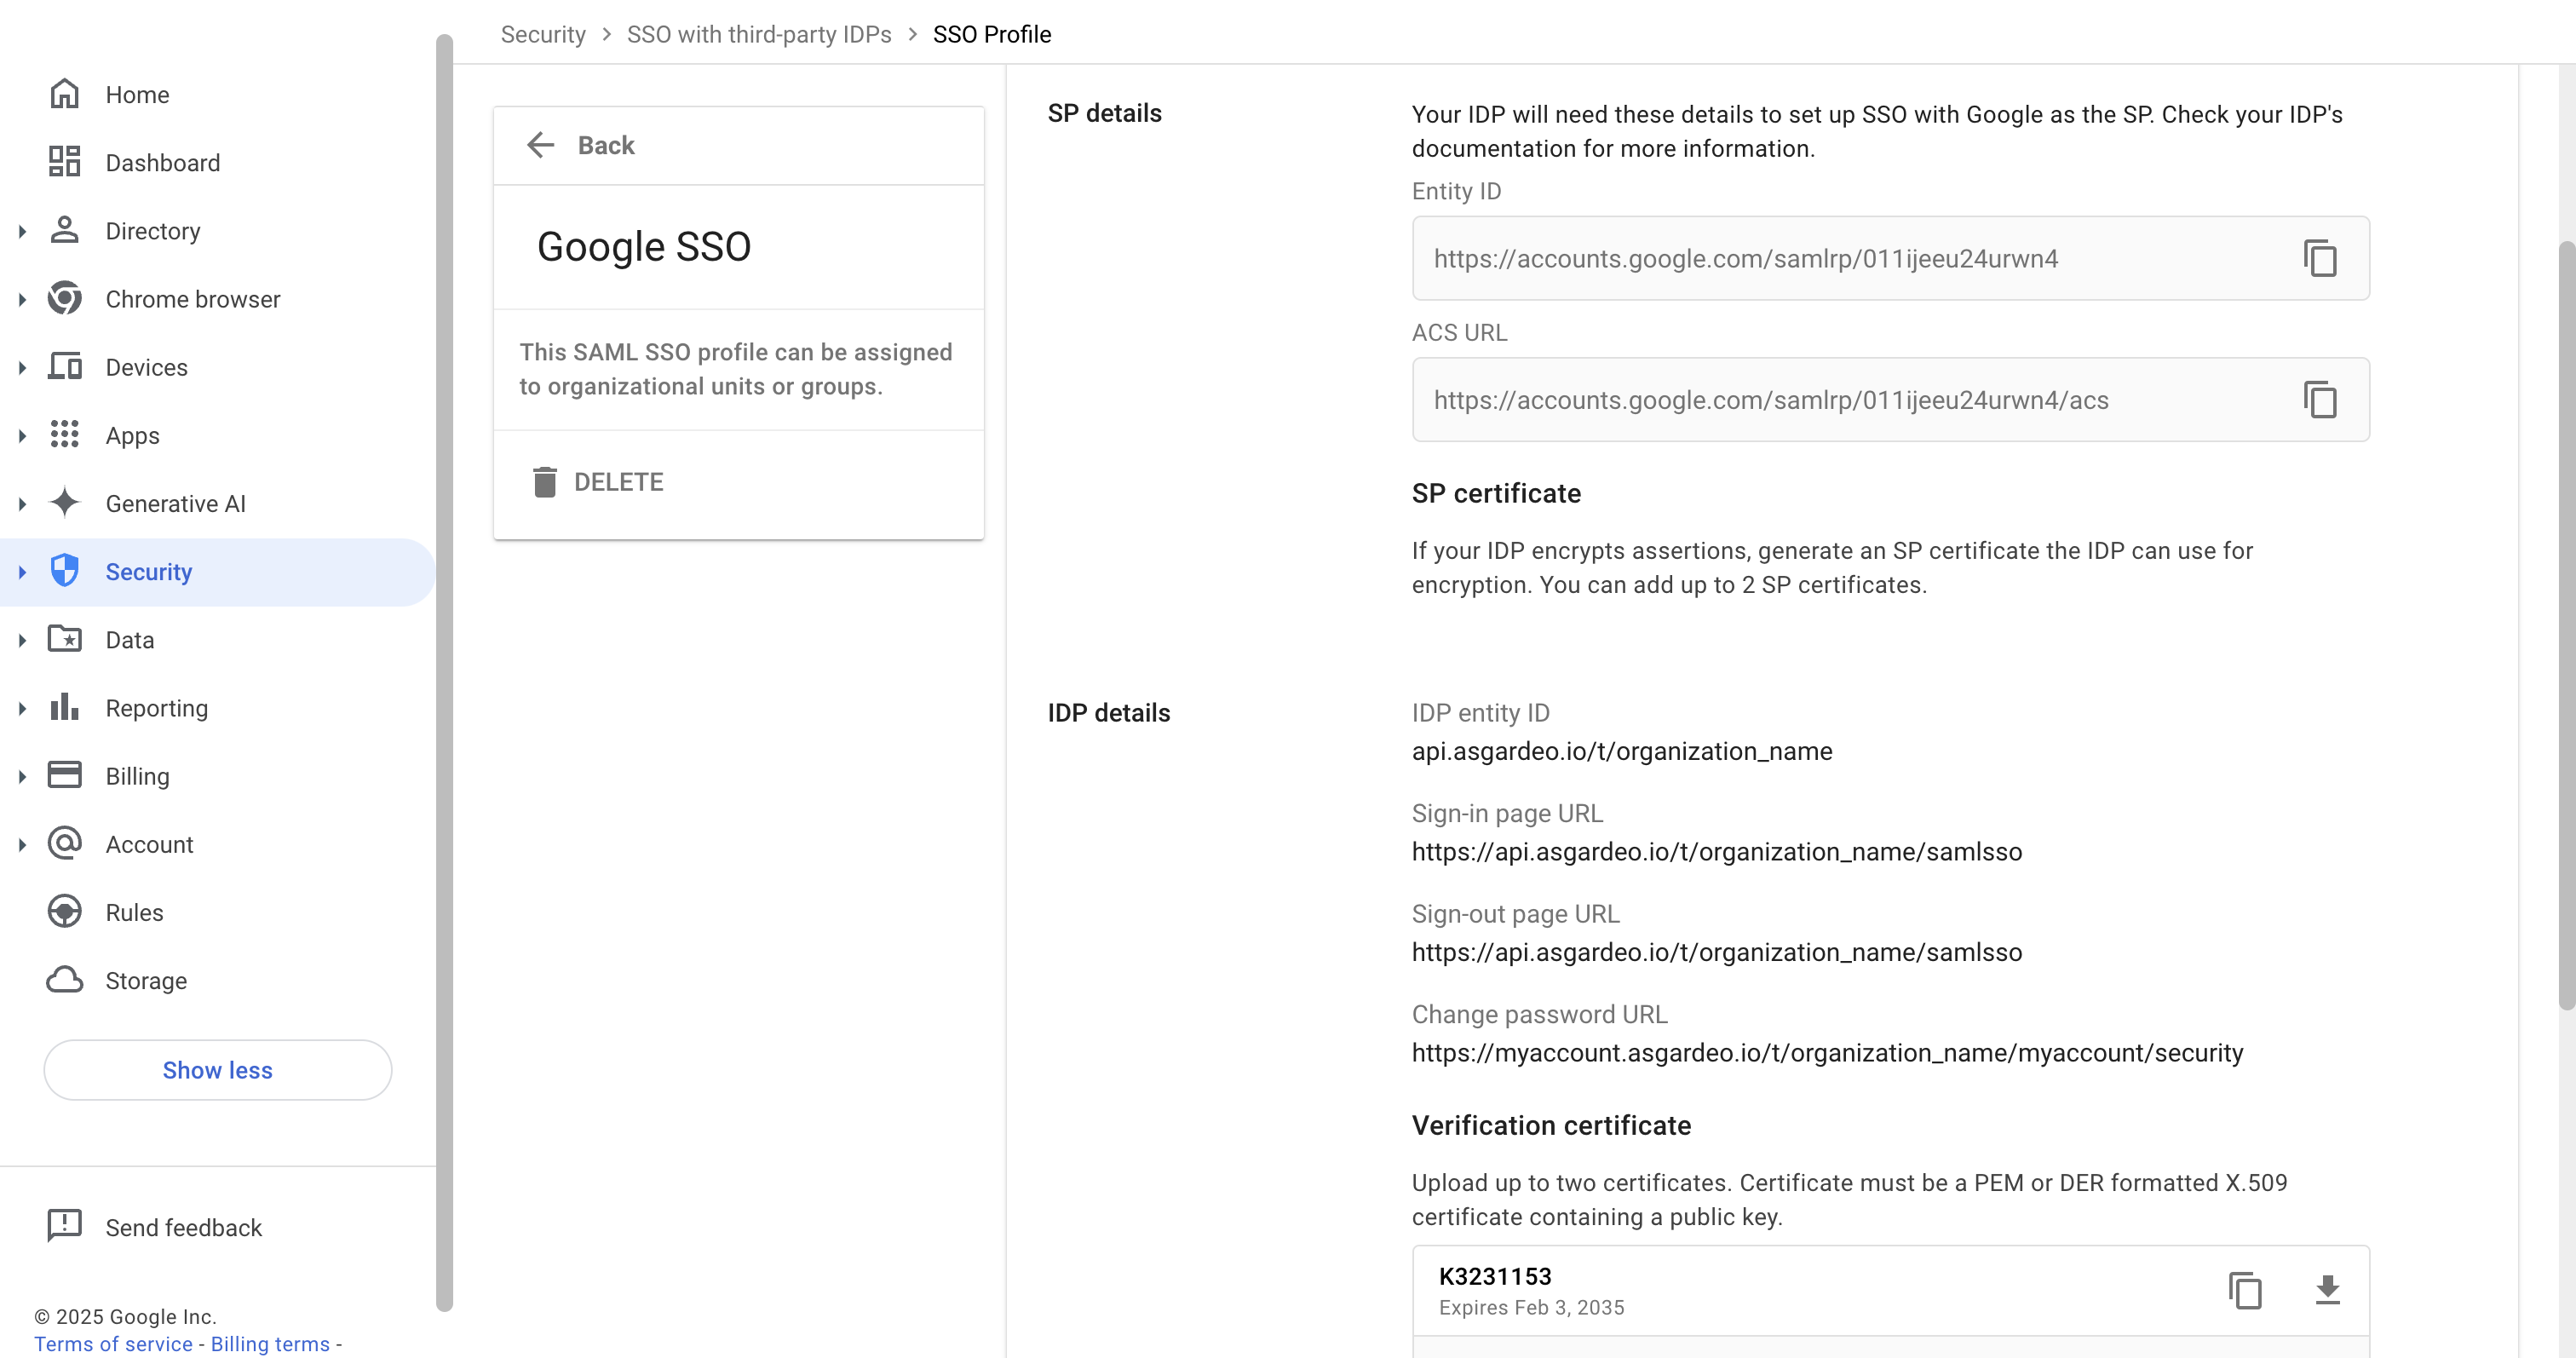Click the Dashboard grid icon
Image resolution: width=2576 pixels, height=1358 pixels.
click(x=64, y=162)
